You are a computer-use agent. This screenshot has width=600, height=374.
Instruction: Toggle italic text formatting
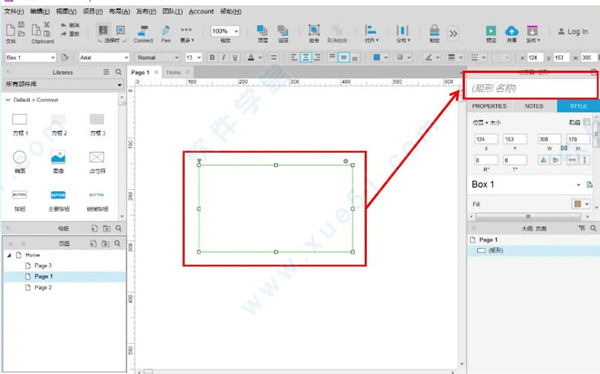tap(223, 57)
